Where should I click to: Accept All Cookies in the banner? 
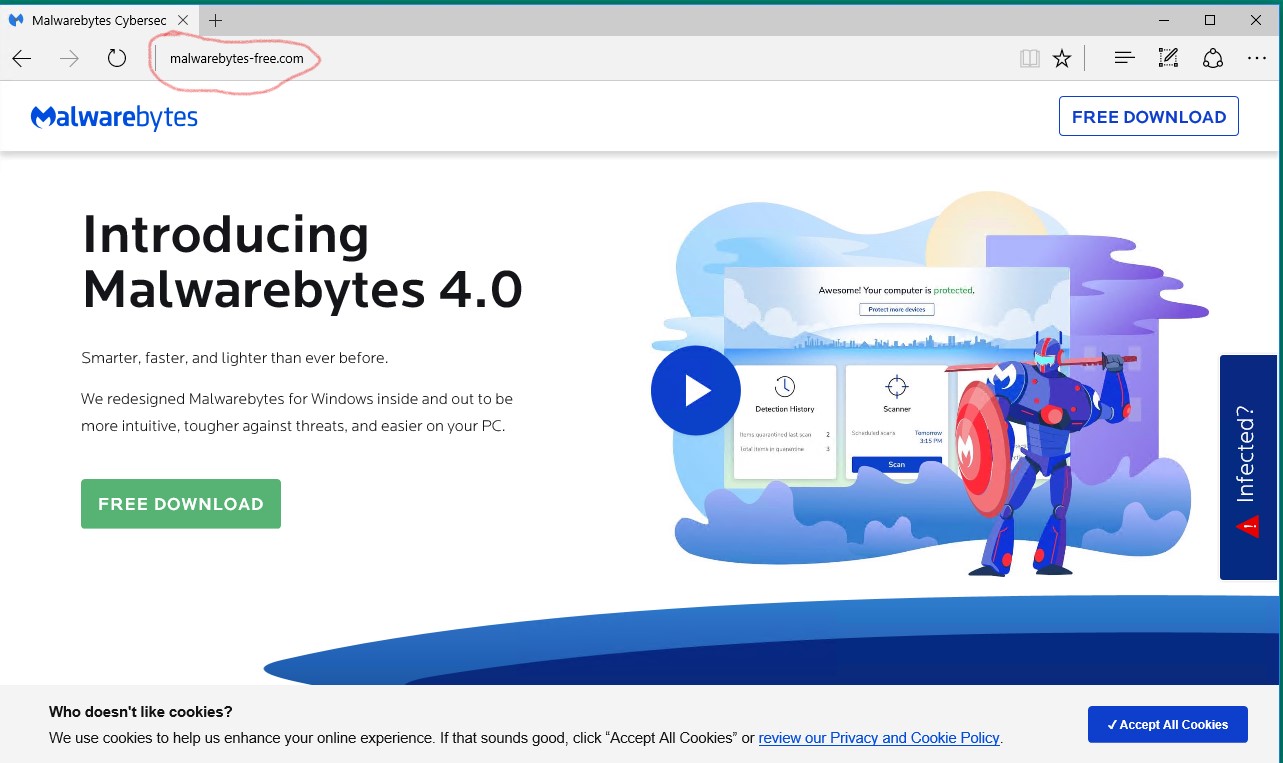pyautogui.click(x=1167, y=724)
